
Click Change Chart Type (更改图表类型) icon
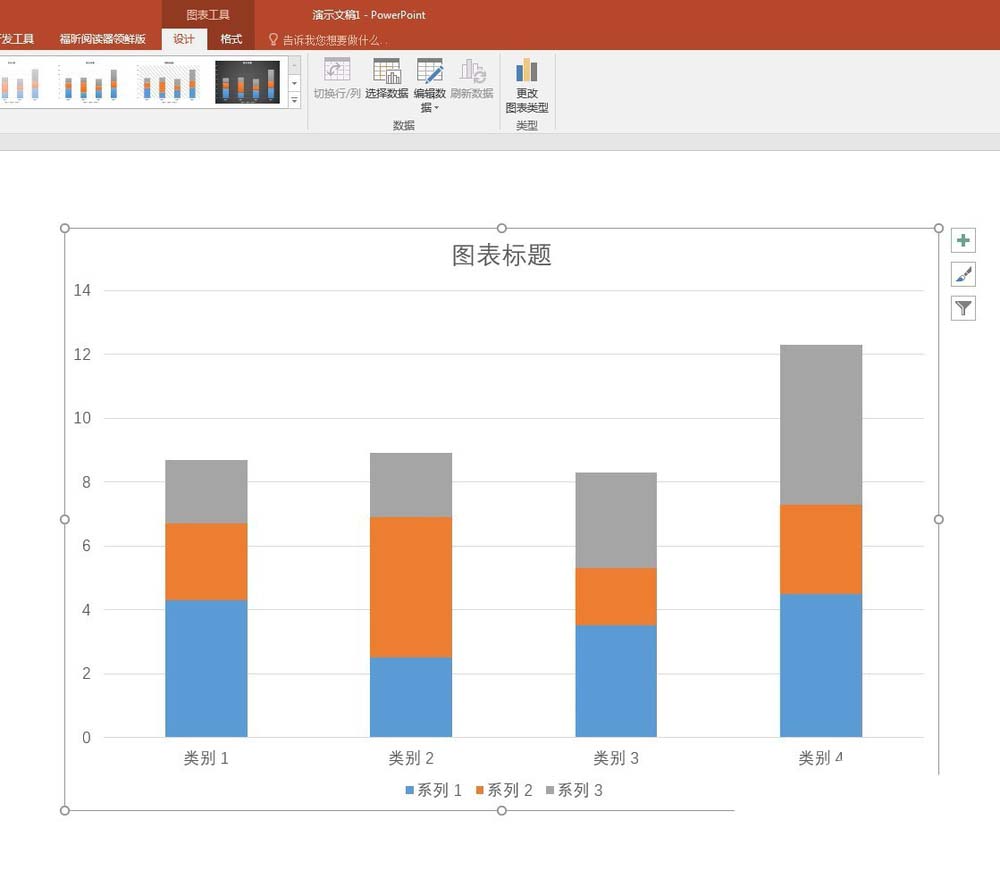[x=526, y=72]
